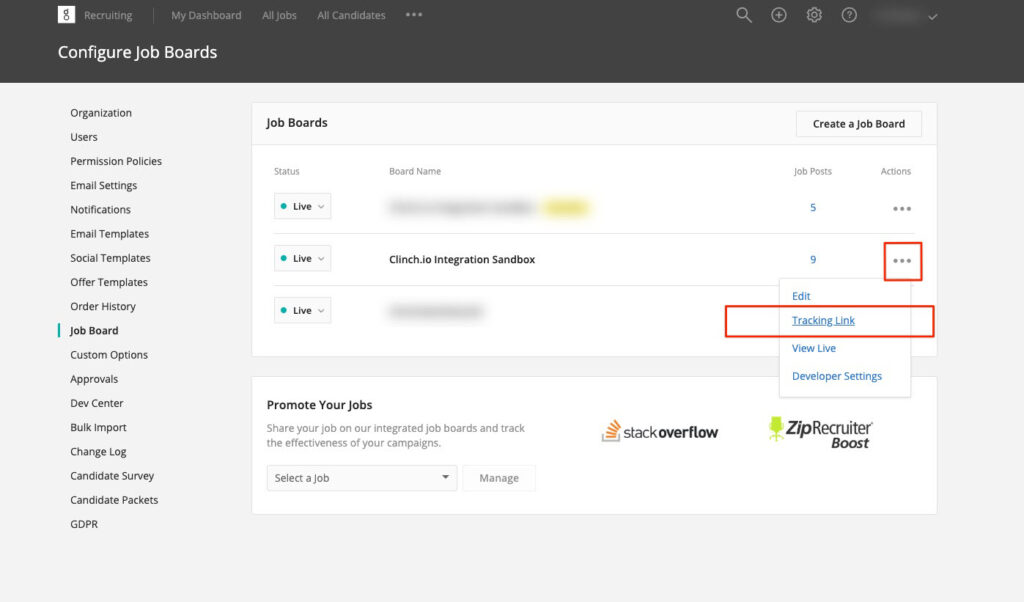Click the ZipRecruiter Boost logo
Image resolution: width=1024 pixels, height=602 pixels.
tap(820, 432)
